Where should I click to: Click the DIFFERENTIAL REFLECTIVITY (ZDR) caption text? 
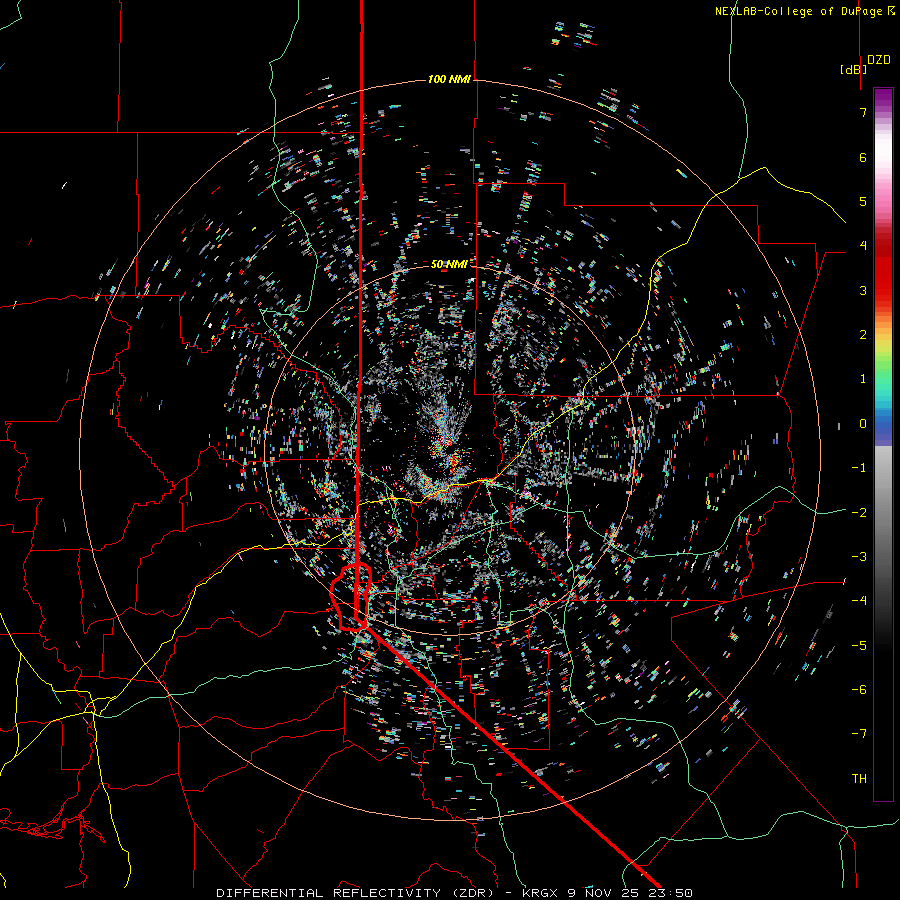coord(355,893)
